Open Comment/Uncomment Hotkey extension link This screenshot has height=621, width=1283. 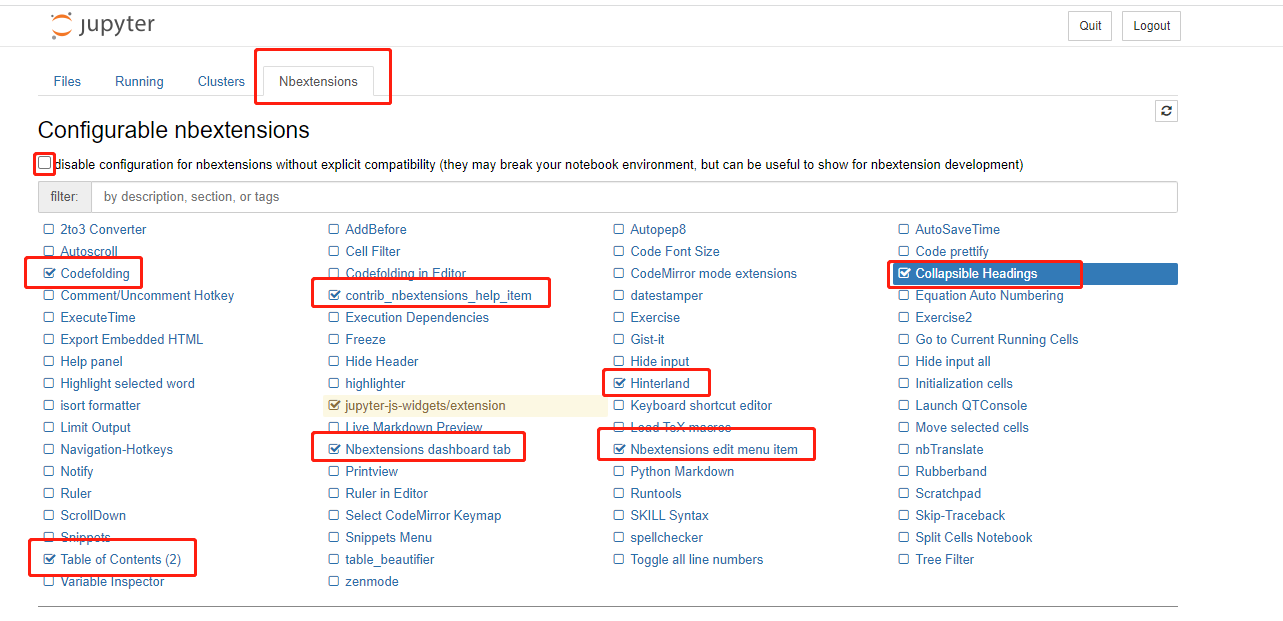pyautogui.click(x=147, y=295)
